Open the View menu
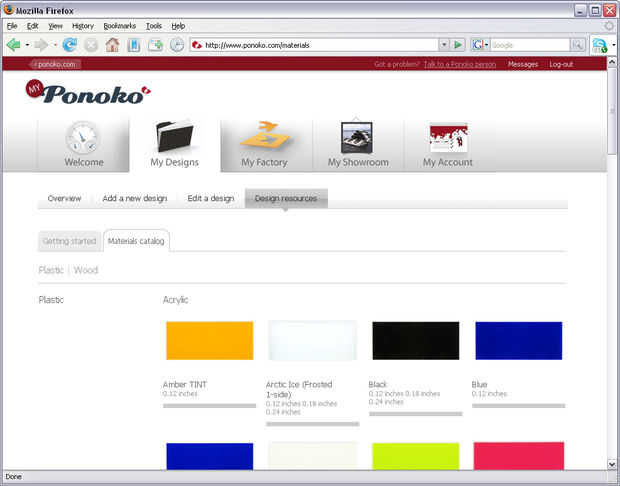The width and height of the screenshot is (620, 486). tap(55, 26)
